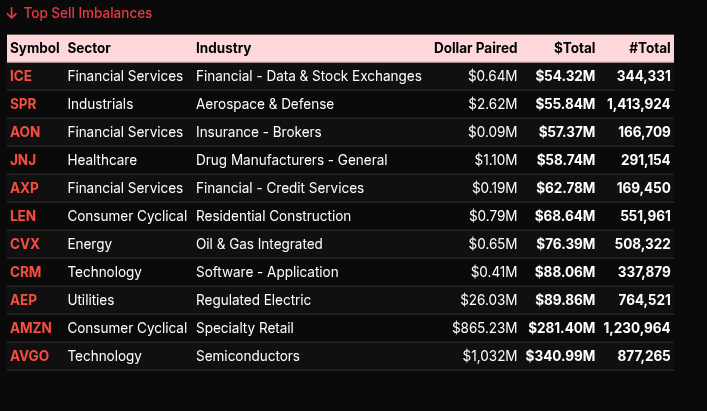Sort by the $Total column header
707x411 pixels.
pos(574,48)
